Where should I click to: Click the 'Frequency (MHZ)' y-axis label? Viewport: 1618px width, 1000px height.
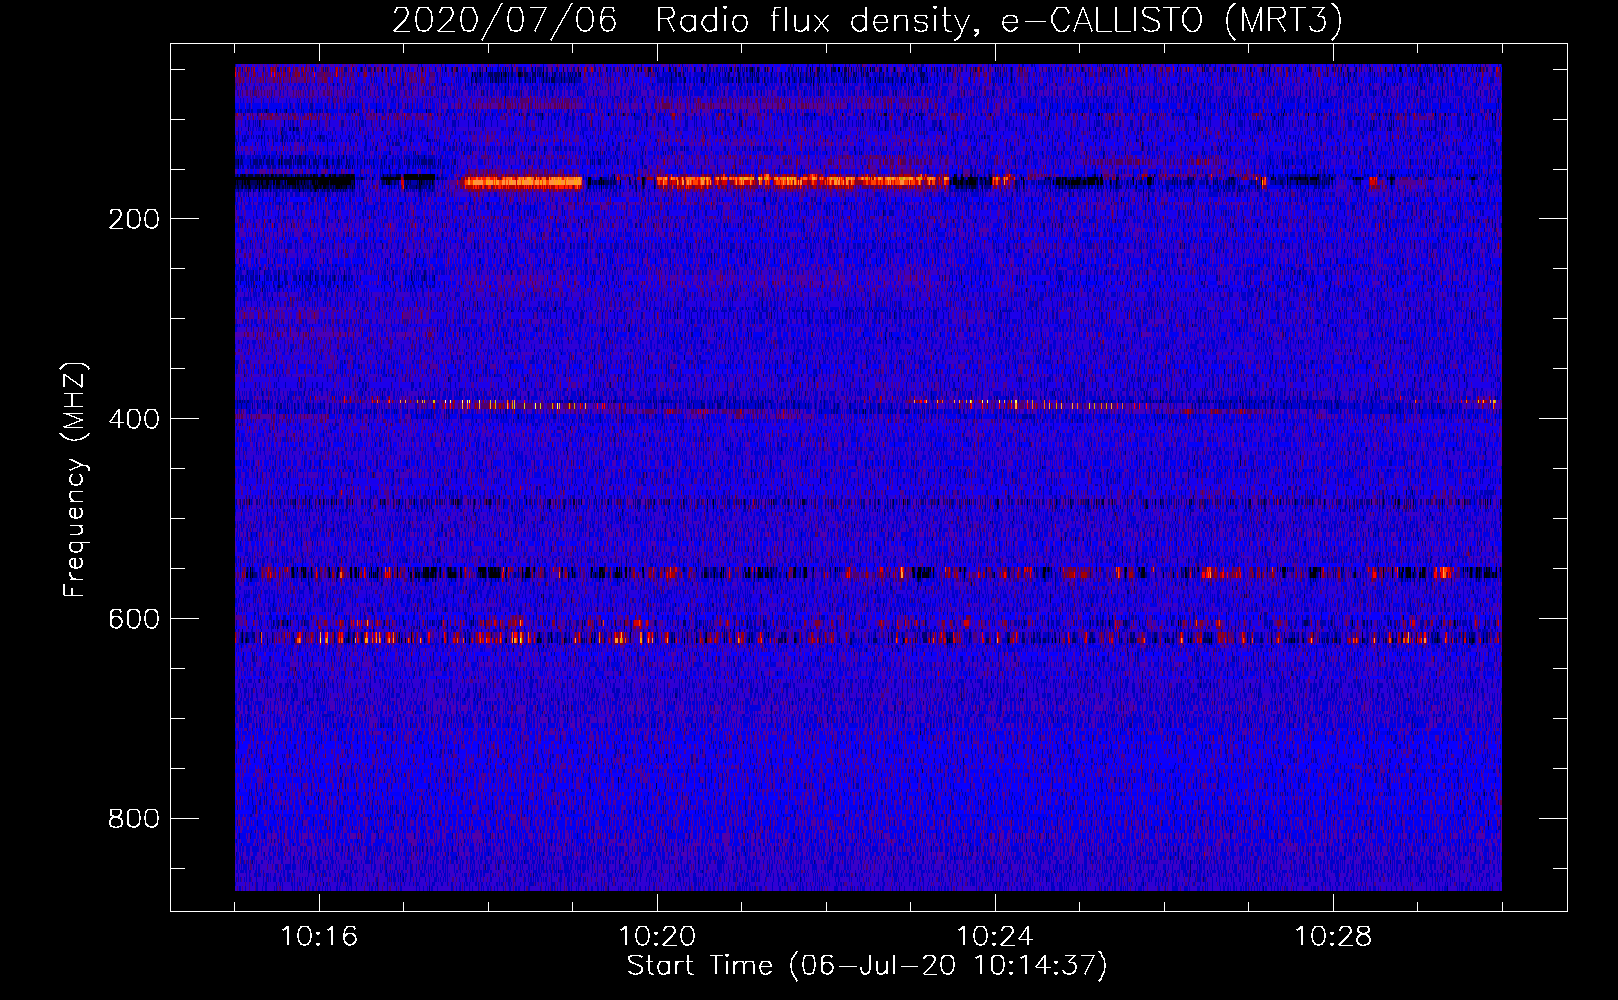click(x=75, y=480)
